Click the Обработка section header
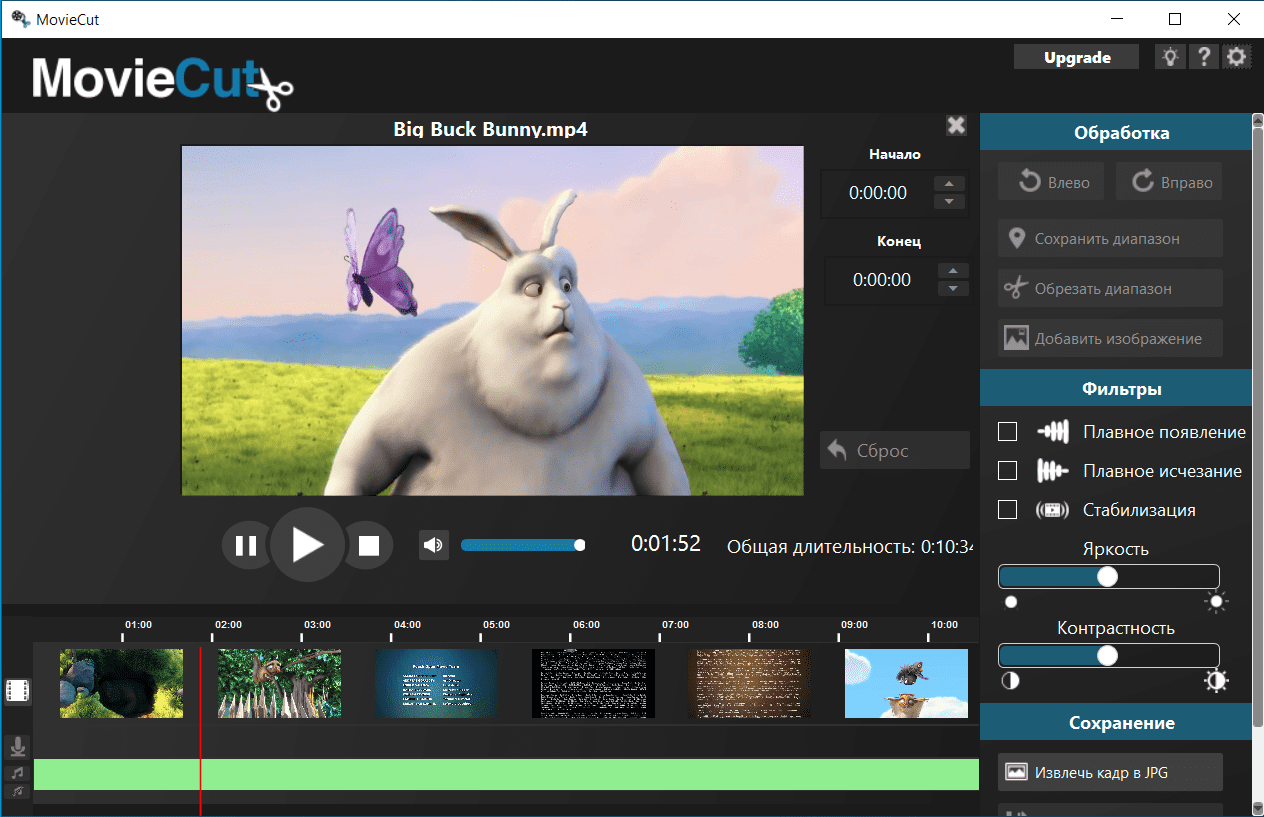This screenshot has height=817, width=1264. click(1116, 132)
